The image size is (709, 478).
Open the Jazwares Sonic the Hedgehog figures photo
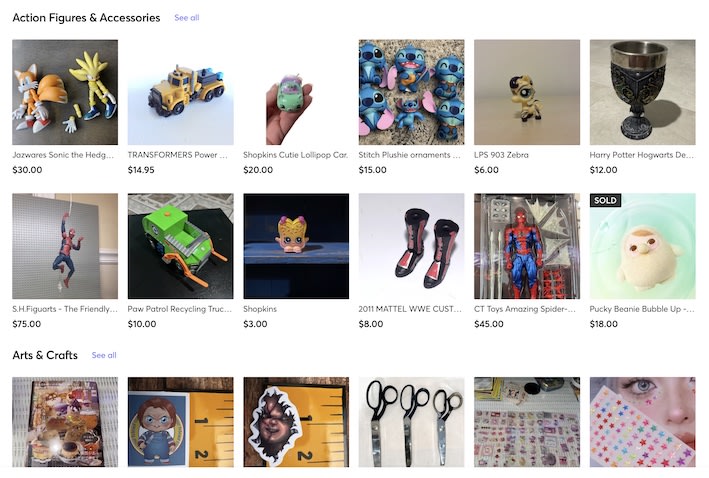coord(65,92)
